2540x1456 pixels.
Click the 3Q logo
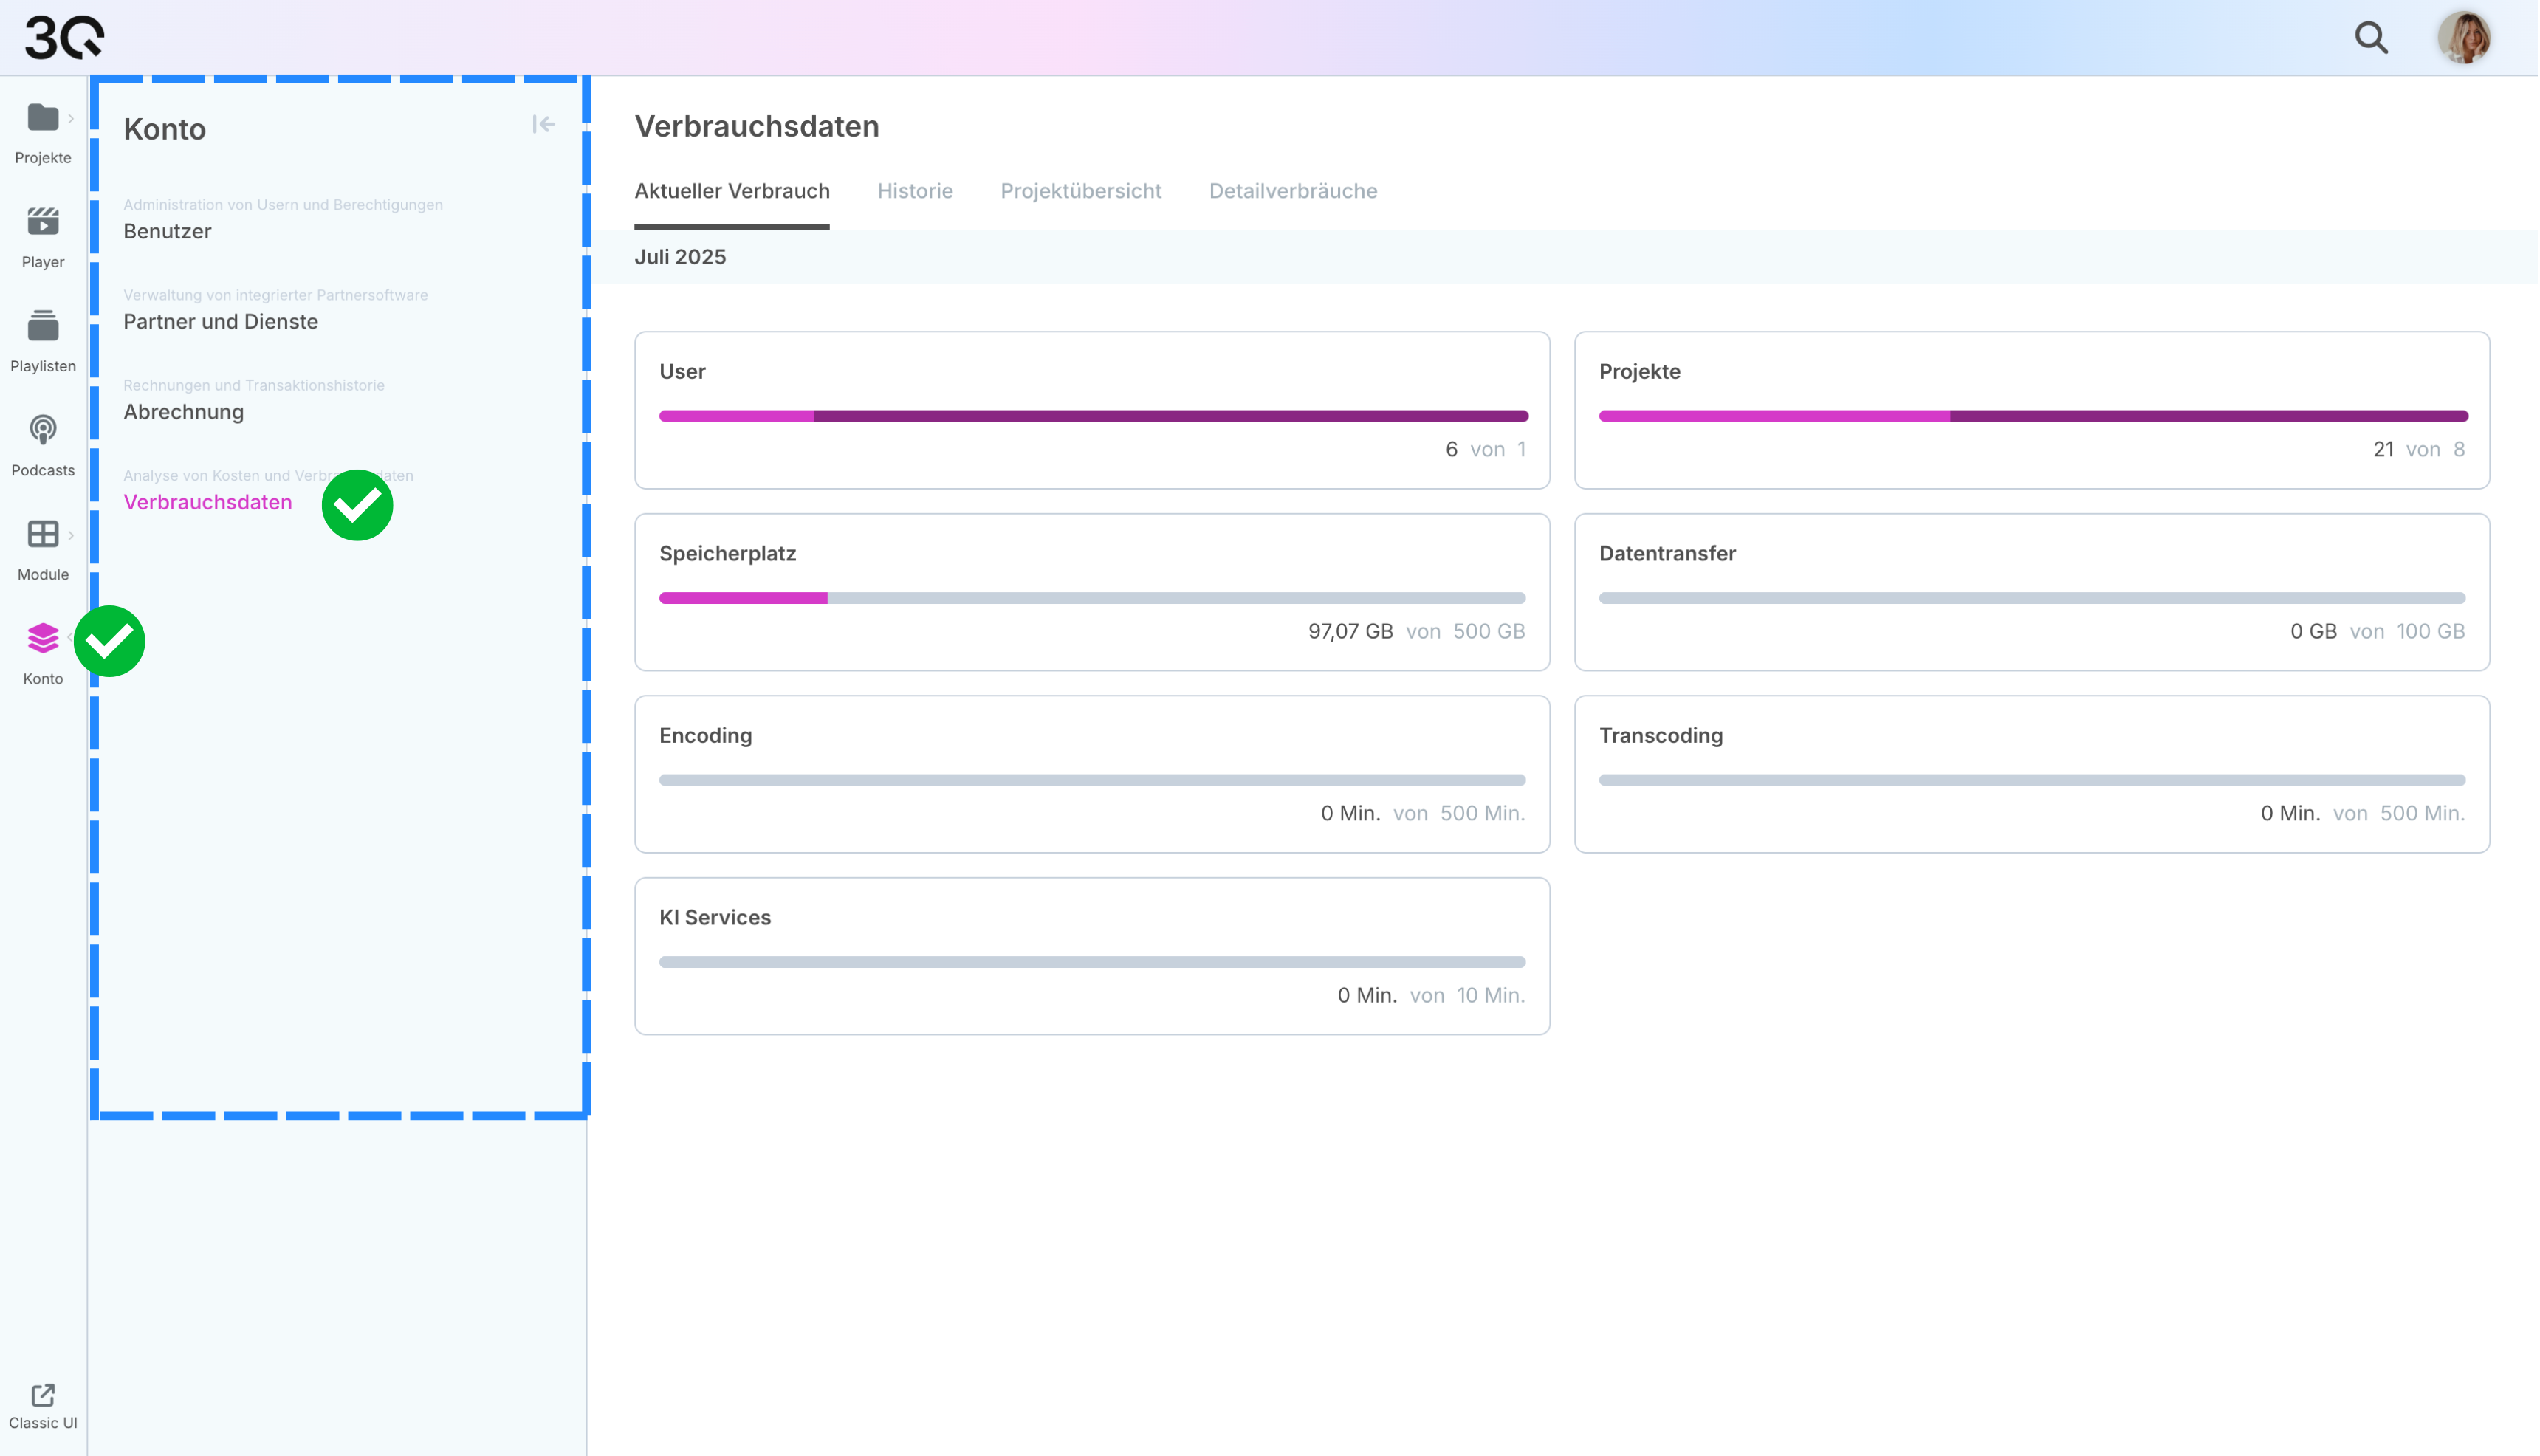[x=64, y=38]
